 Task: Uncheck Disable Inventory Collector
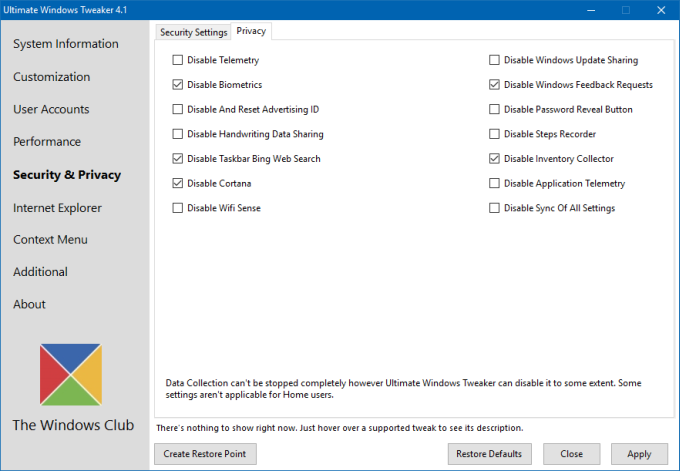point(494,159)
